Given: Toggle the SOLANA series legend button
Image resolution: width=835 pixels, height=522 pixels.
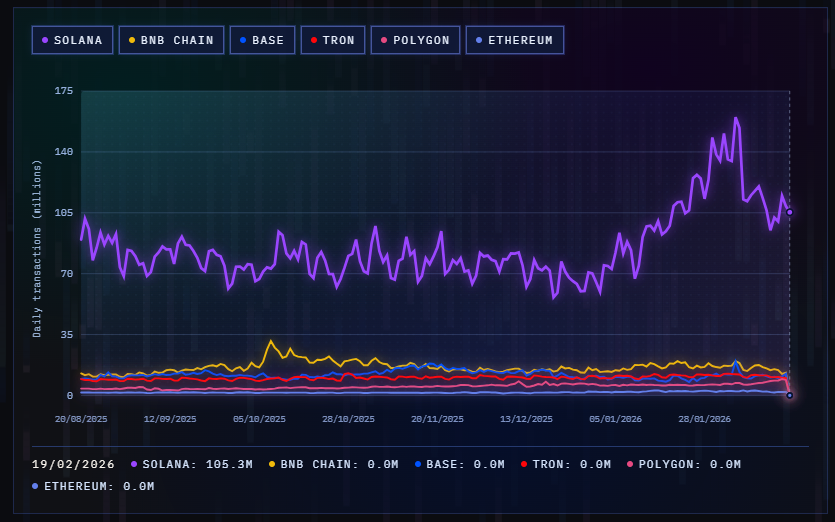Looking at the screenshot, I should tap(73, 40).
